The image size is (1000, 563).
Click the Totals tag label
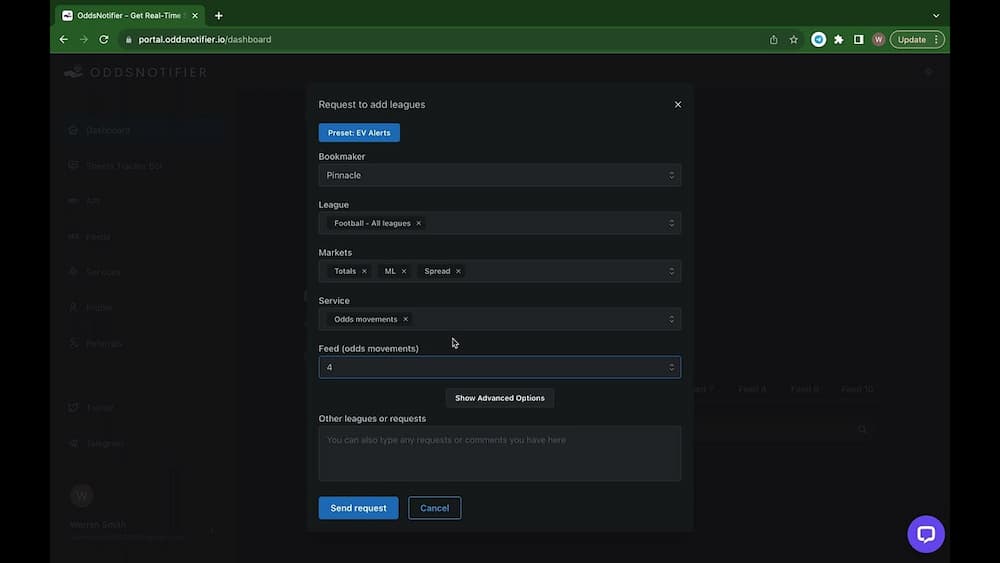click(345, 271)
